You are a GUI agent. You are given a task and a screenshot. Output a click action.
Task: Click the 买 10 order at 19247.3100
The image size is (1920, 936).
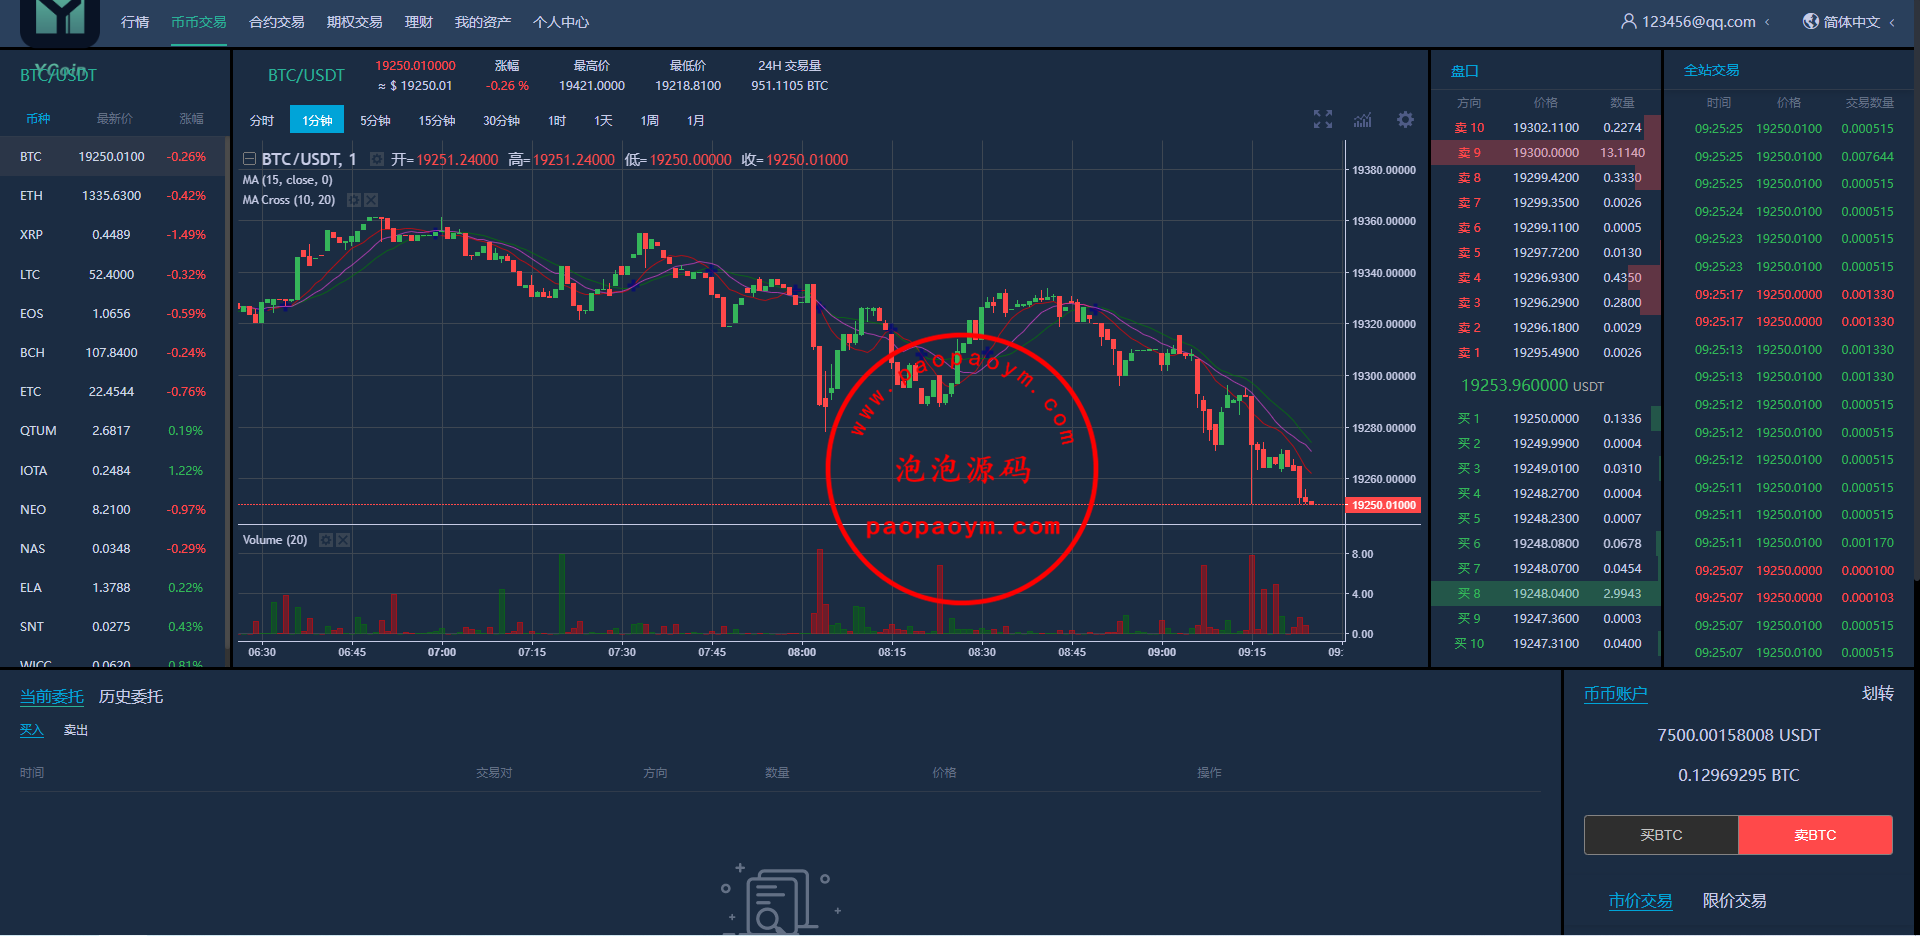click(x=1546, y=643)
